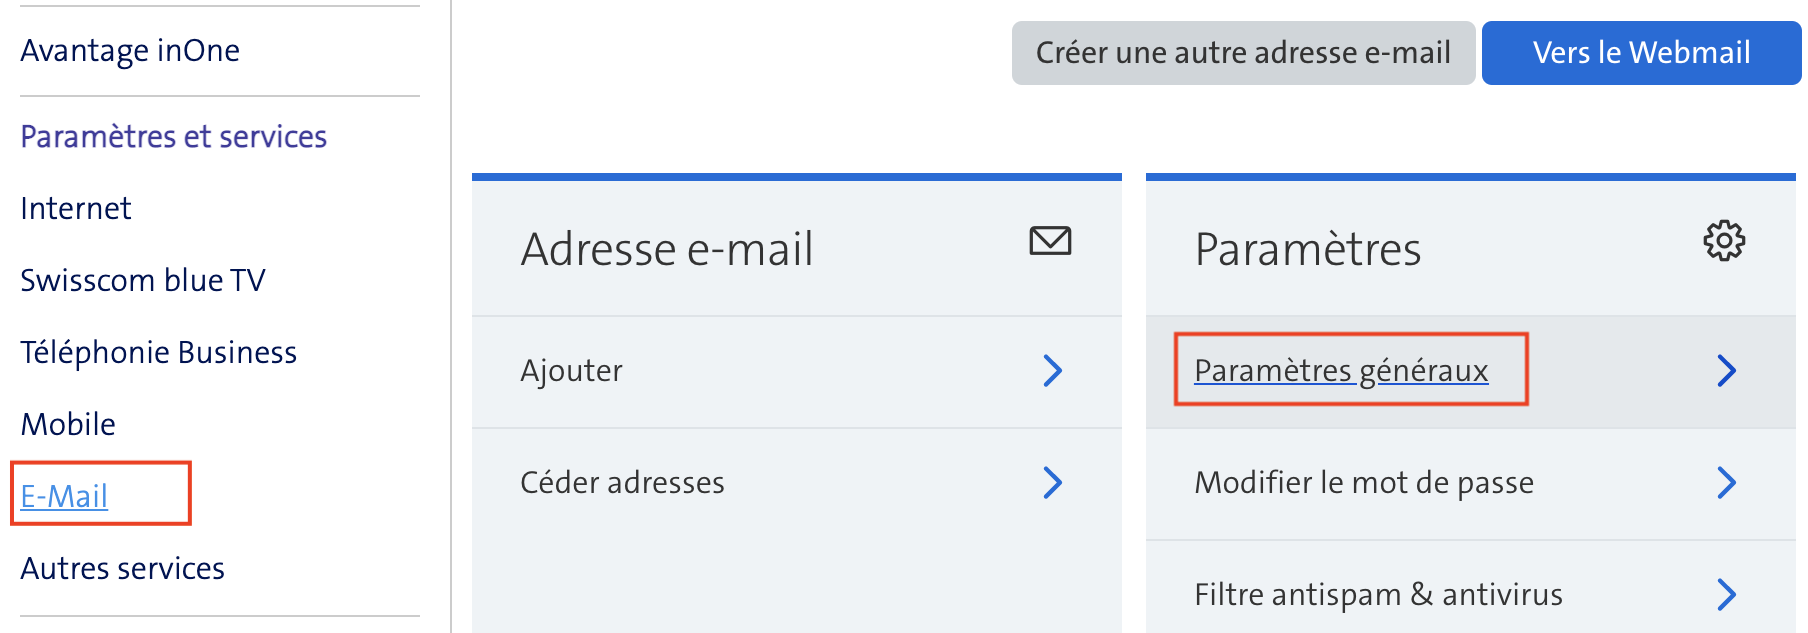Click the gear icon beside Paramètres
Screen dimensions: 1808x633
1724,241
